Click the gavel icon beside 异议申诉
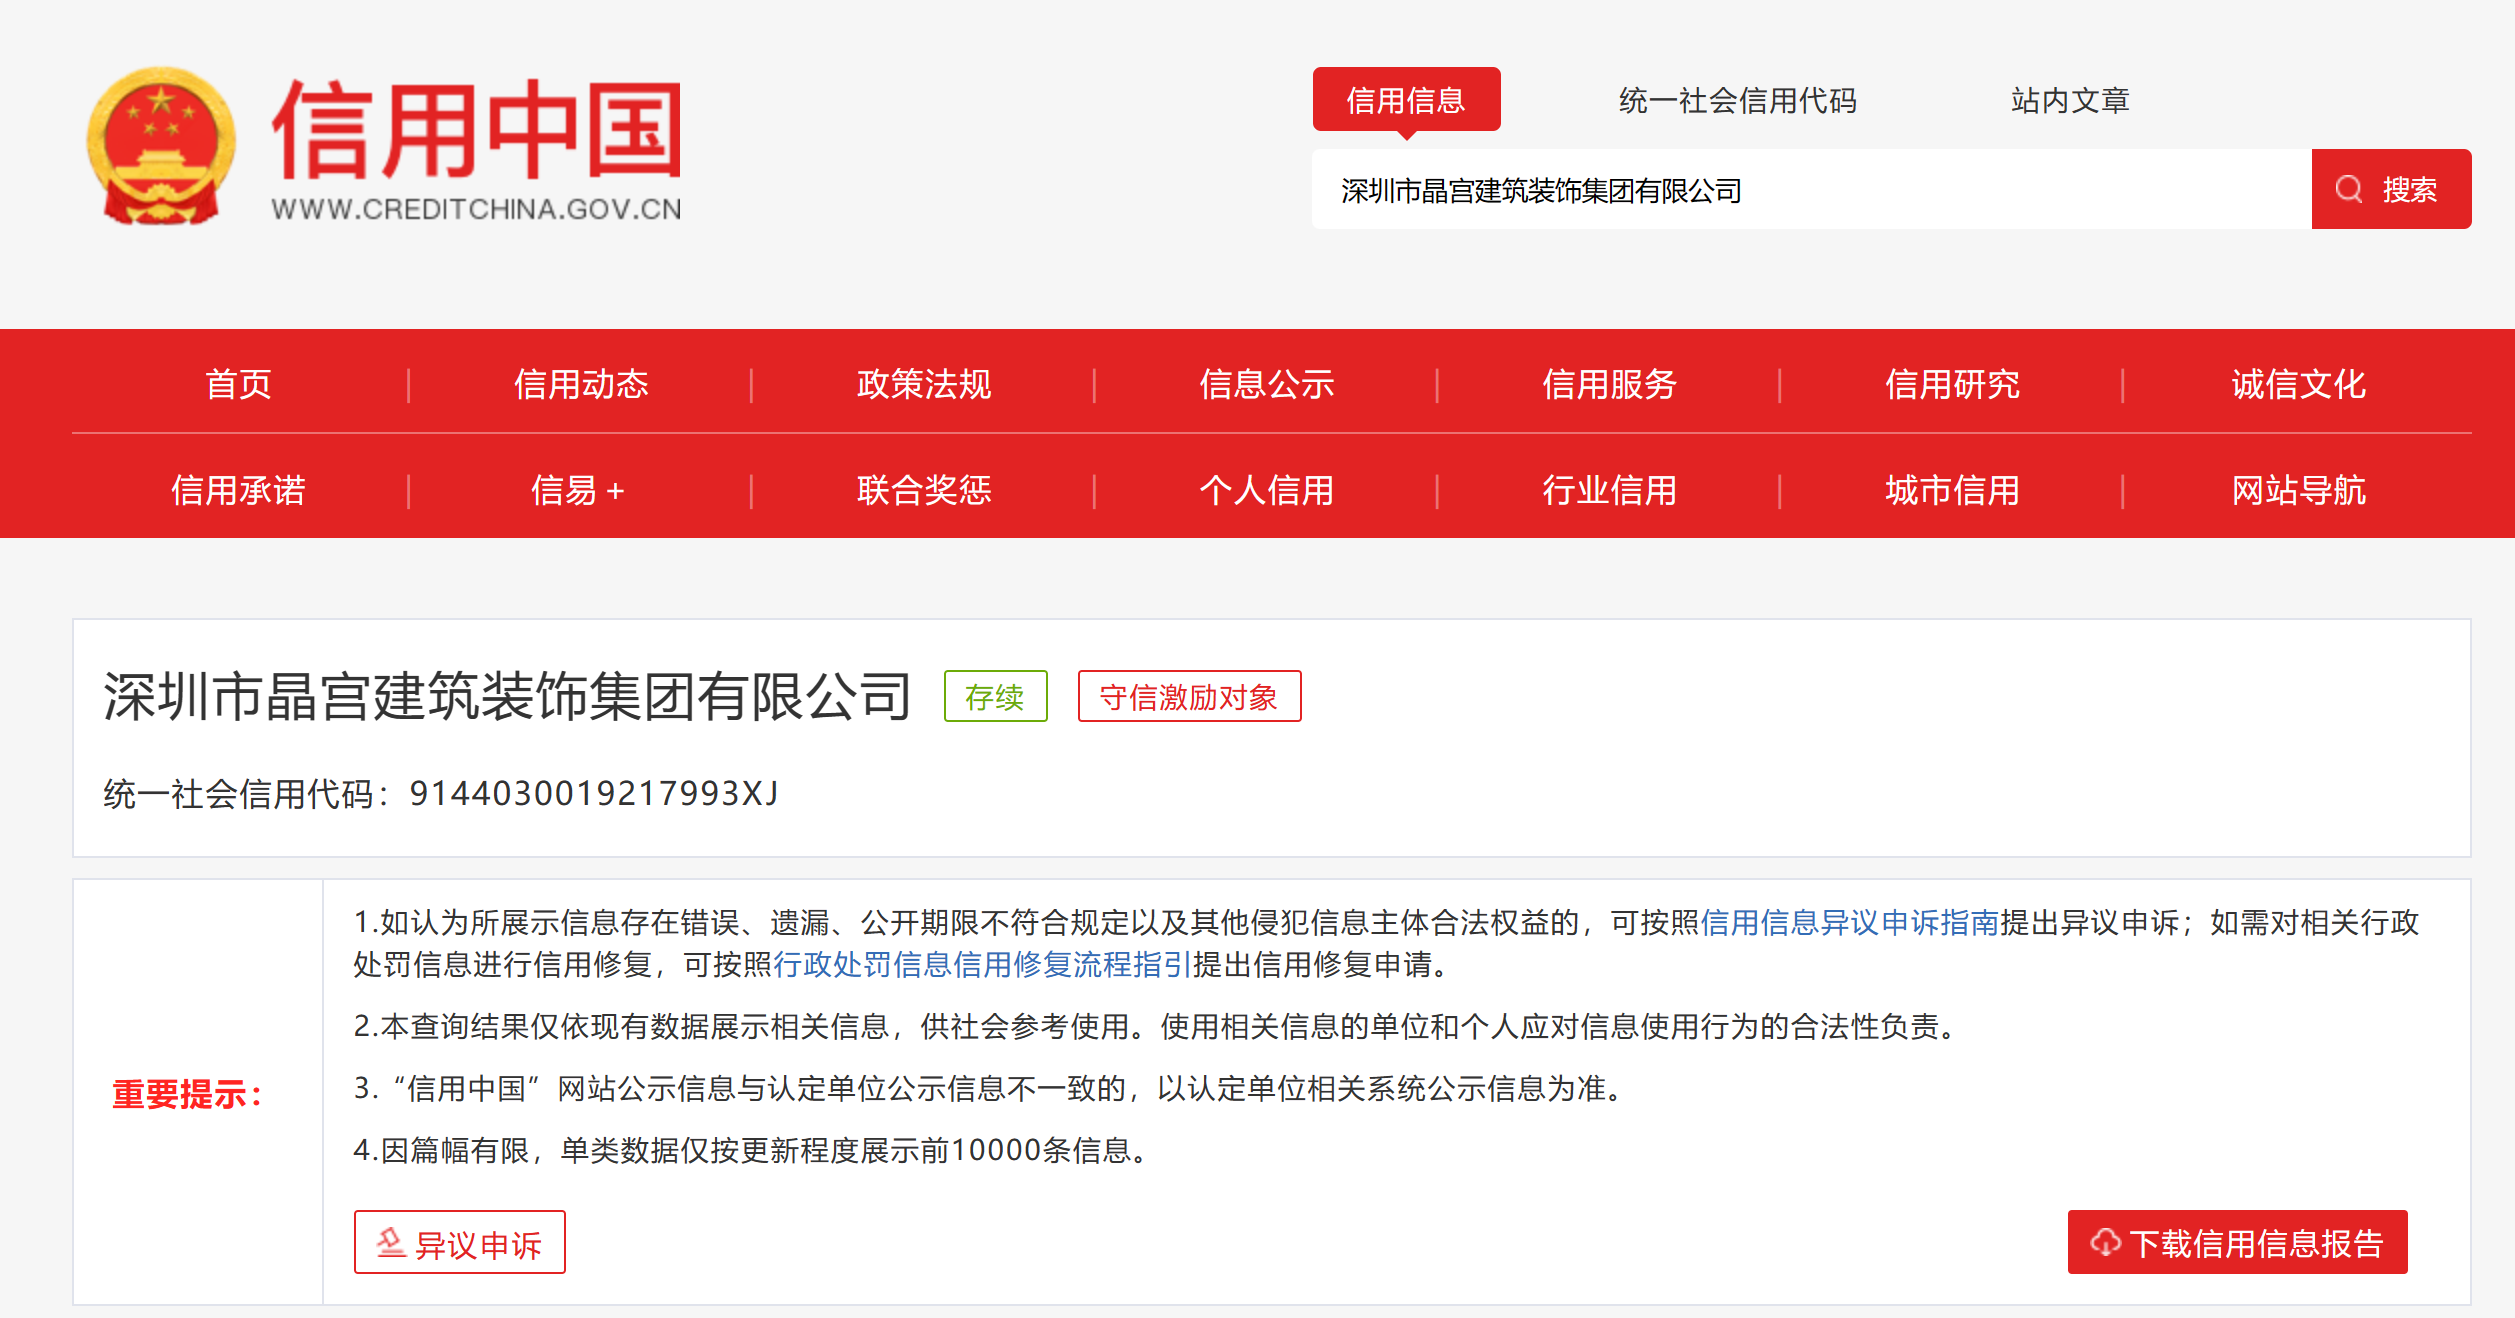 (392, 1243)
